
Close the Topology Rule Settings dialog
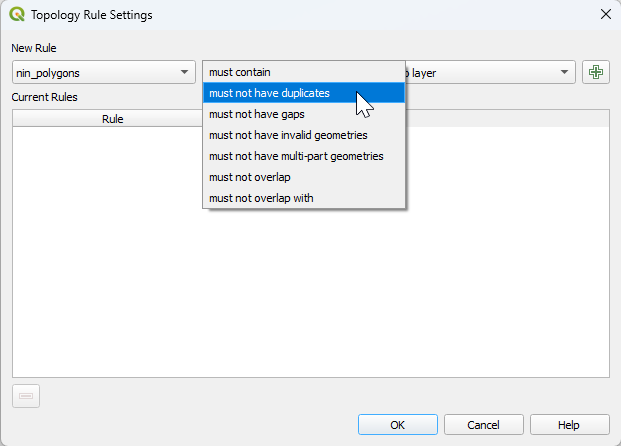click(x=604, y=15)
